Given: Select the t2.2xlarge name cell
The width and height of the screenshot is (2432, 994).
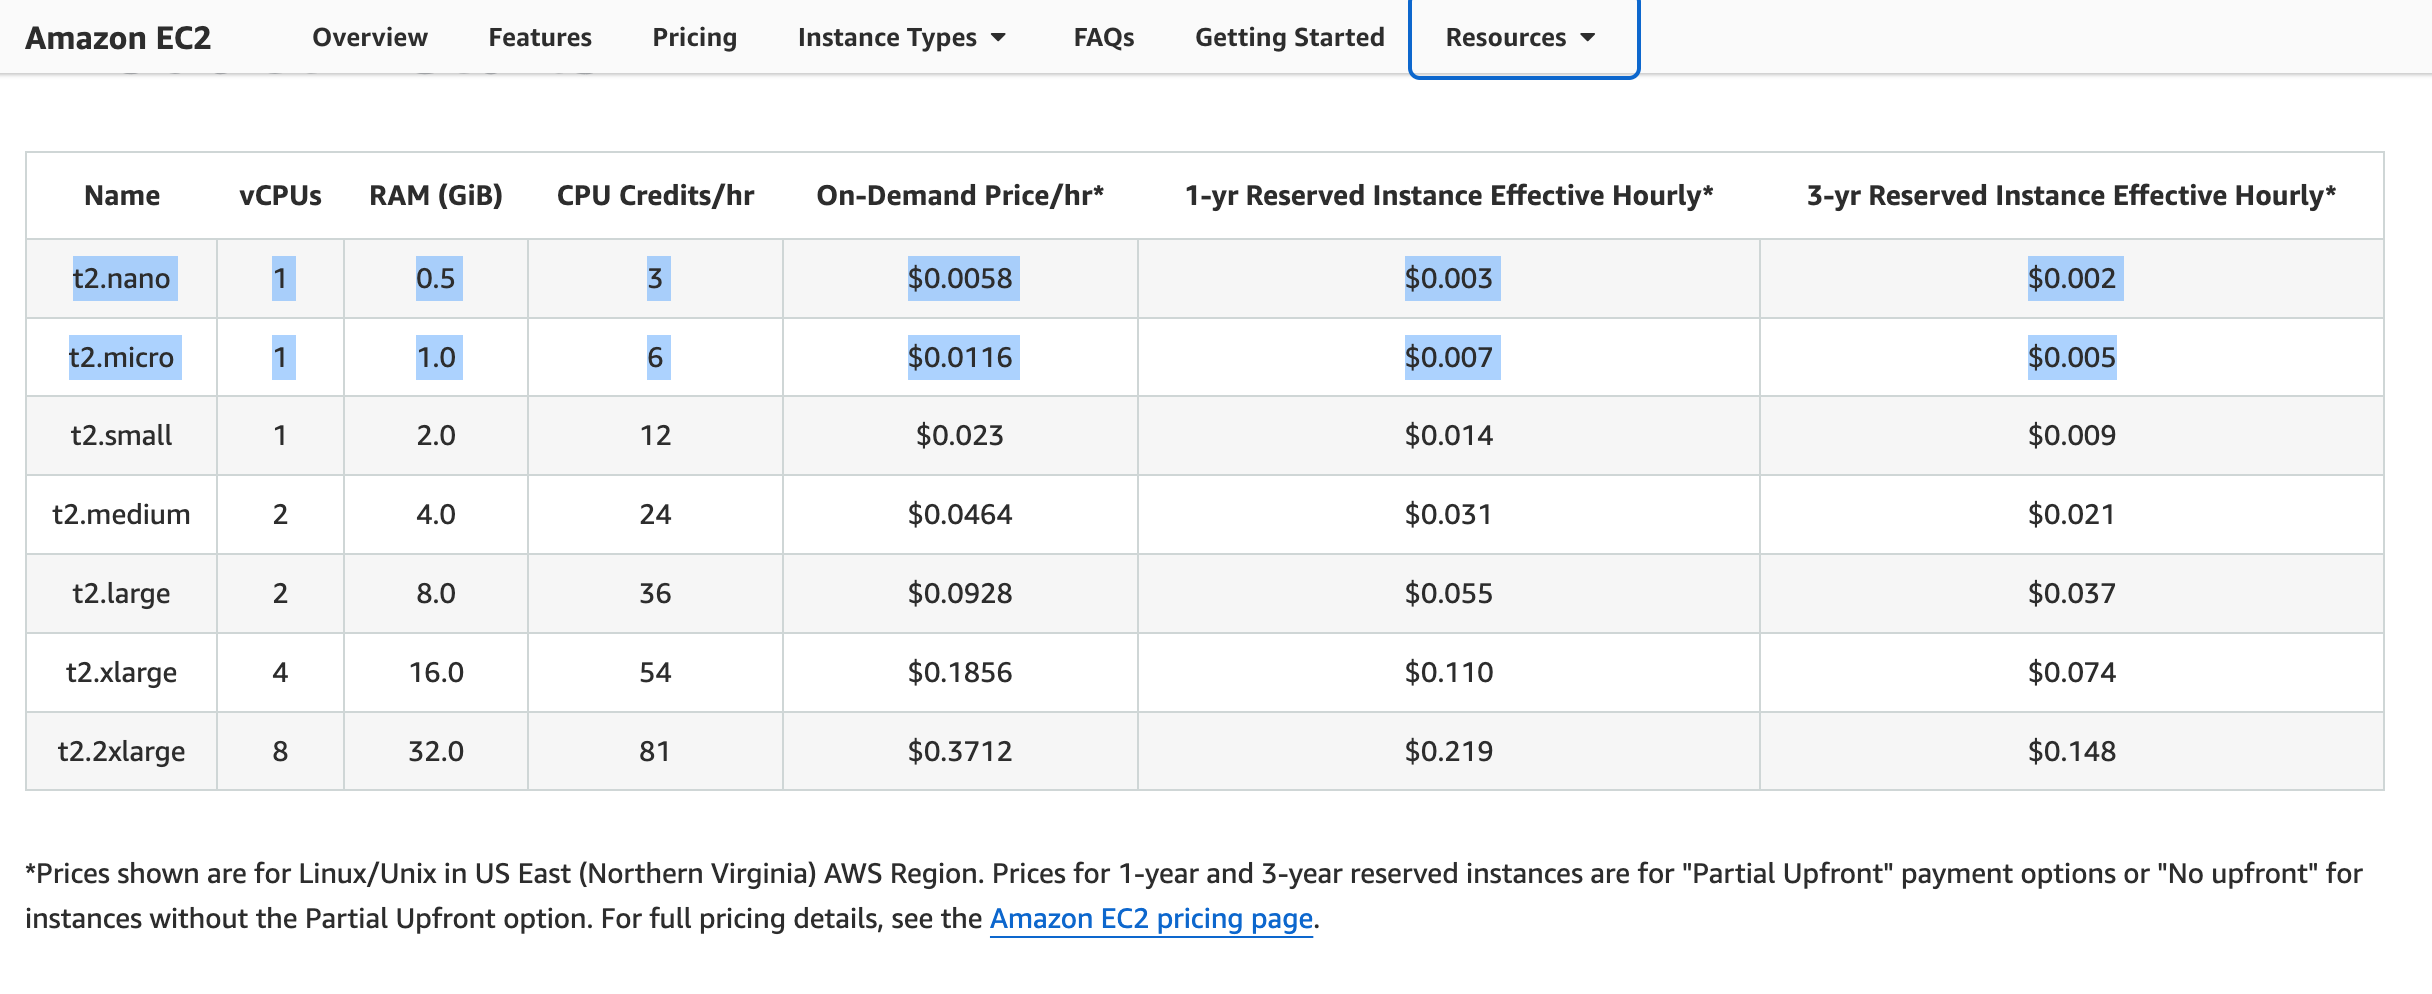Looking at the screenshot, I should pyautogui.click(x=121, y=751).
